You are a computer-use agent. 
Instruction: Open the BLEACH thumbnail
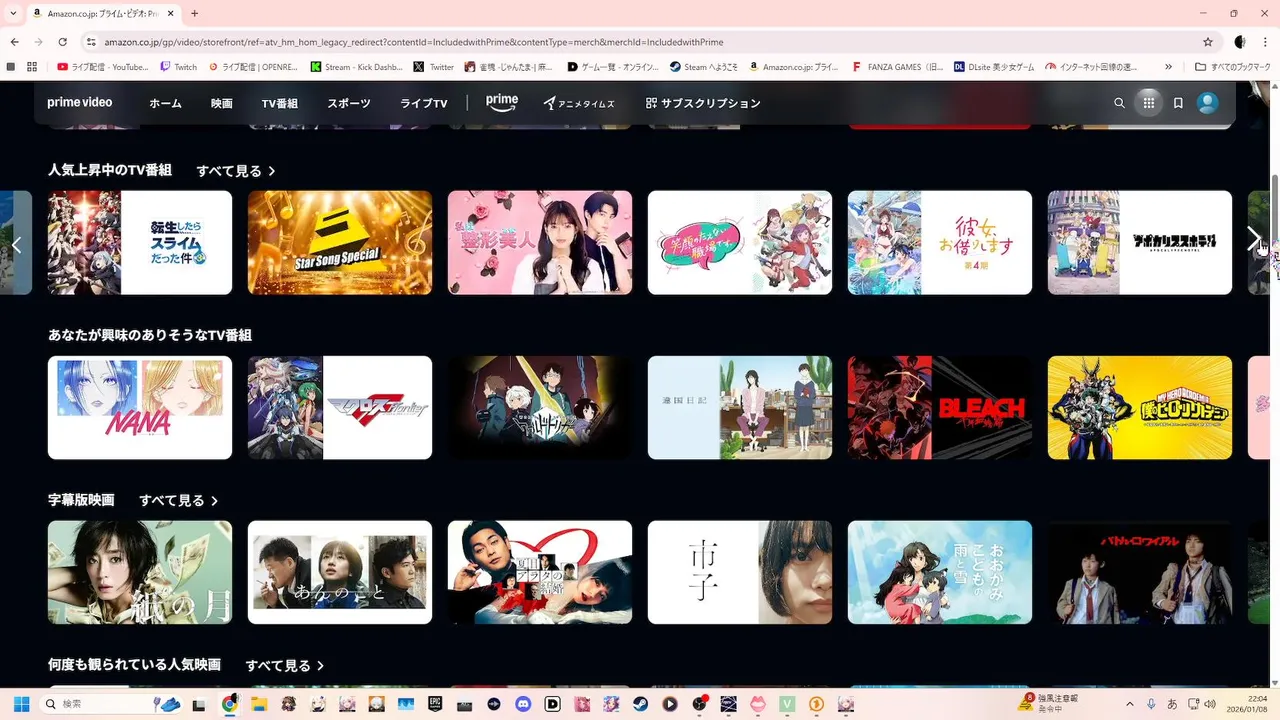(940, 408)
